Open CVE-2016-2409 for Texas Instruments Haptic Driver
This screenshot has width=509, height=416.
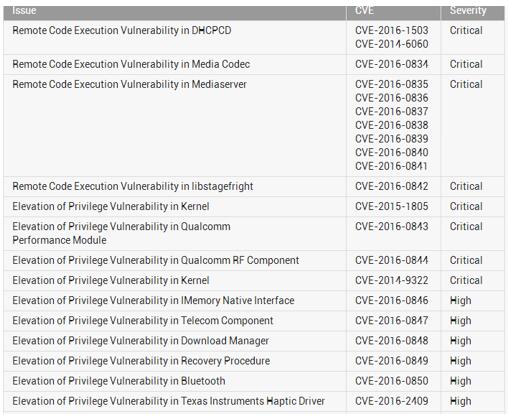pyautogui.click(x=392, y=401)
